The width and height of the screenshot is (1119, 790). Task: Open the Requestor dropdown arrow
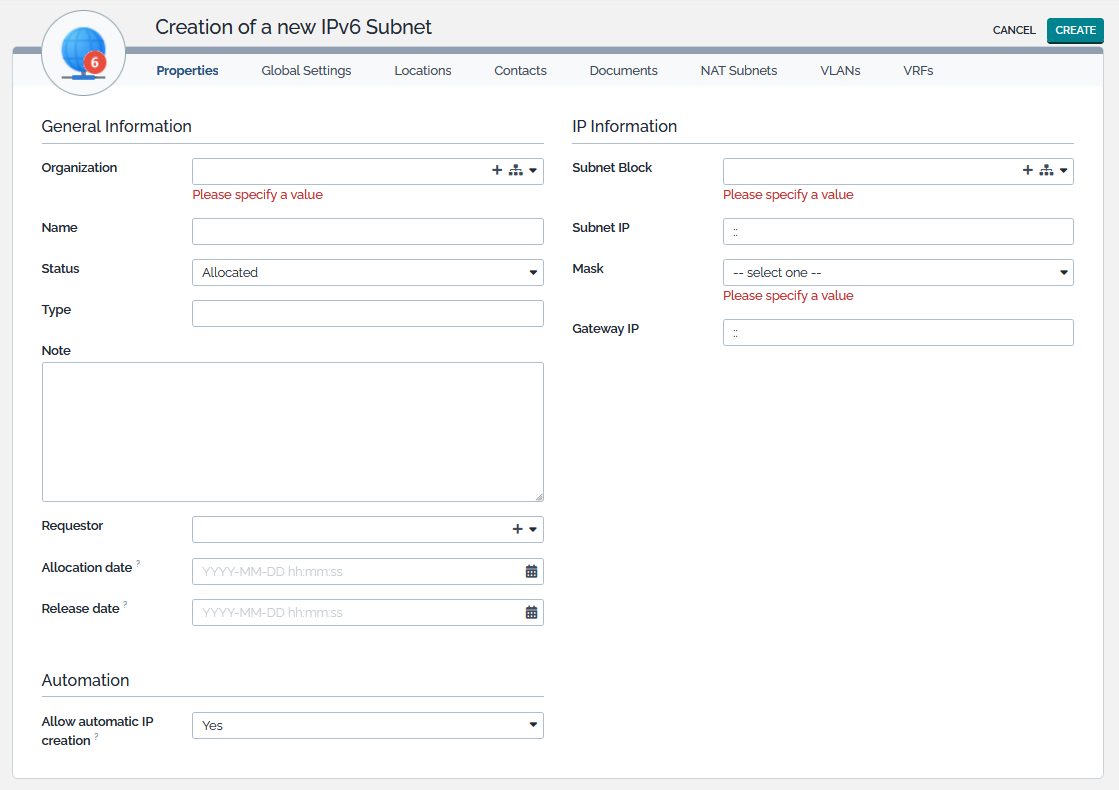533,529
